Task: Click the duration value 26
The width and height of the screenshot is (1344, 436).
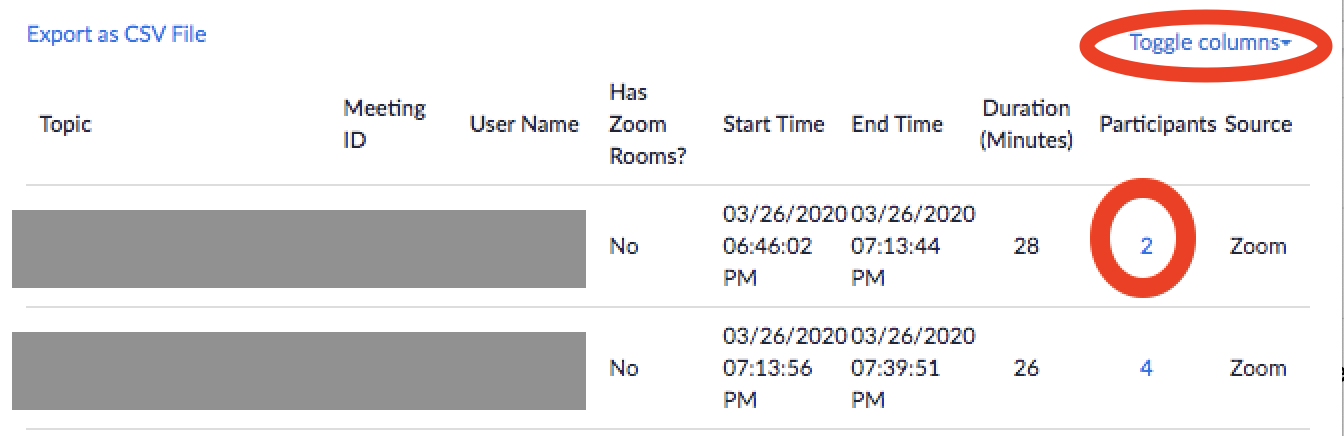Action: (x=1026, y=368)
